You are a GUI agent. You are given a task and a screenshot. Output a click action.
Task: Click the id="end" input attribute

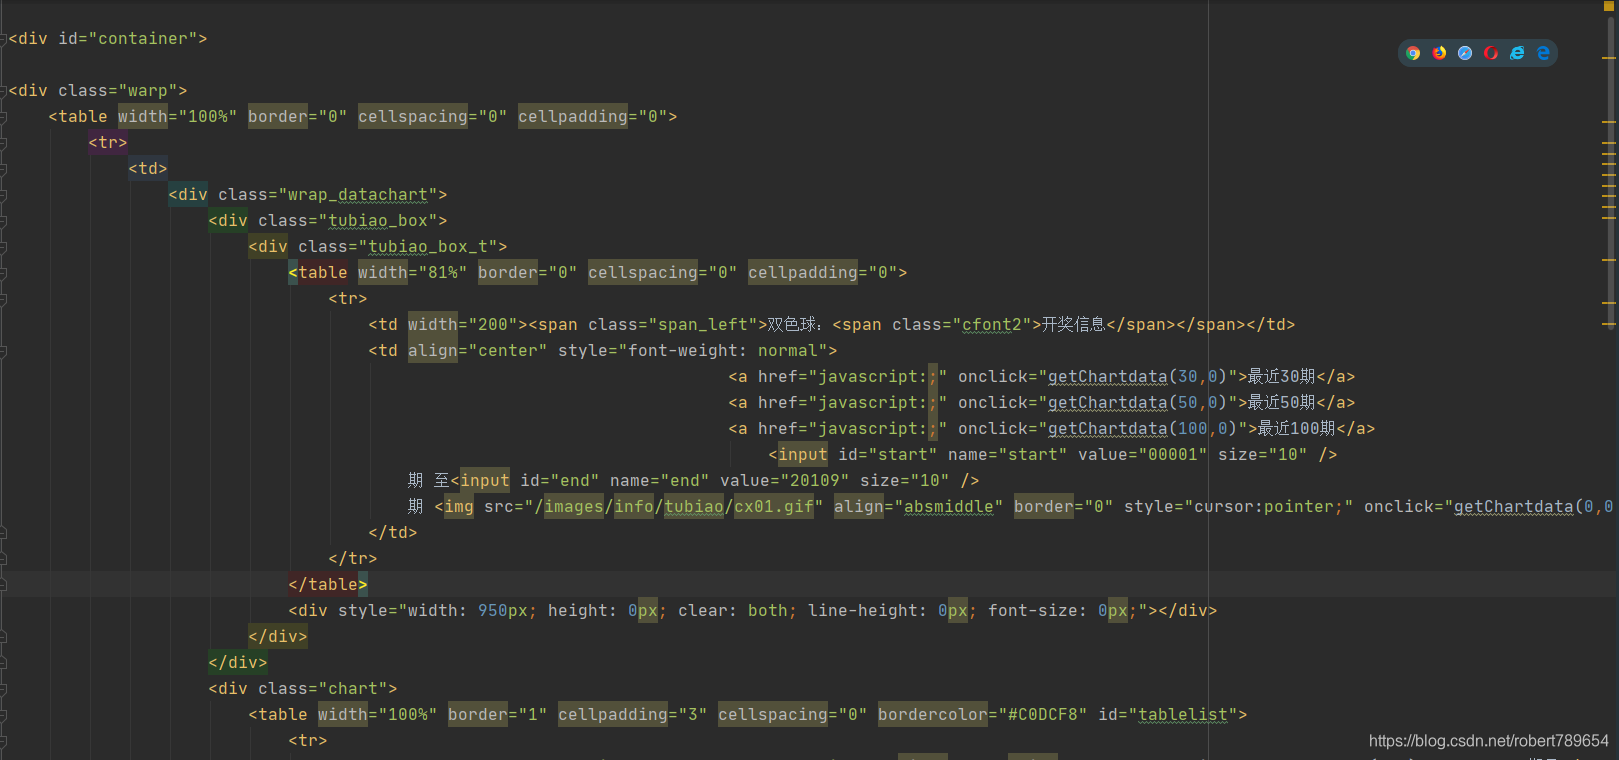tap(560, 481)
